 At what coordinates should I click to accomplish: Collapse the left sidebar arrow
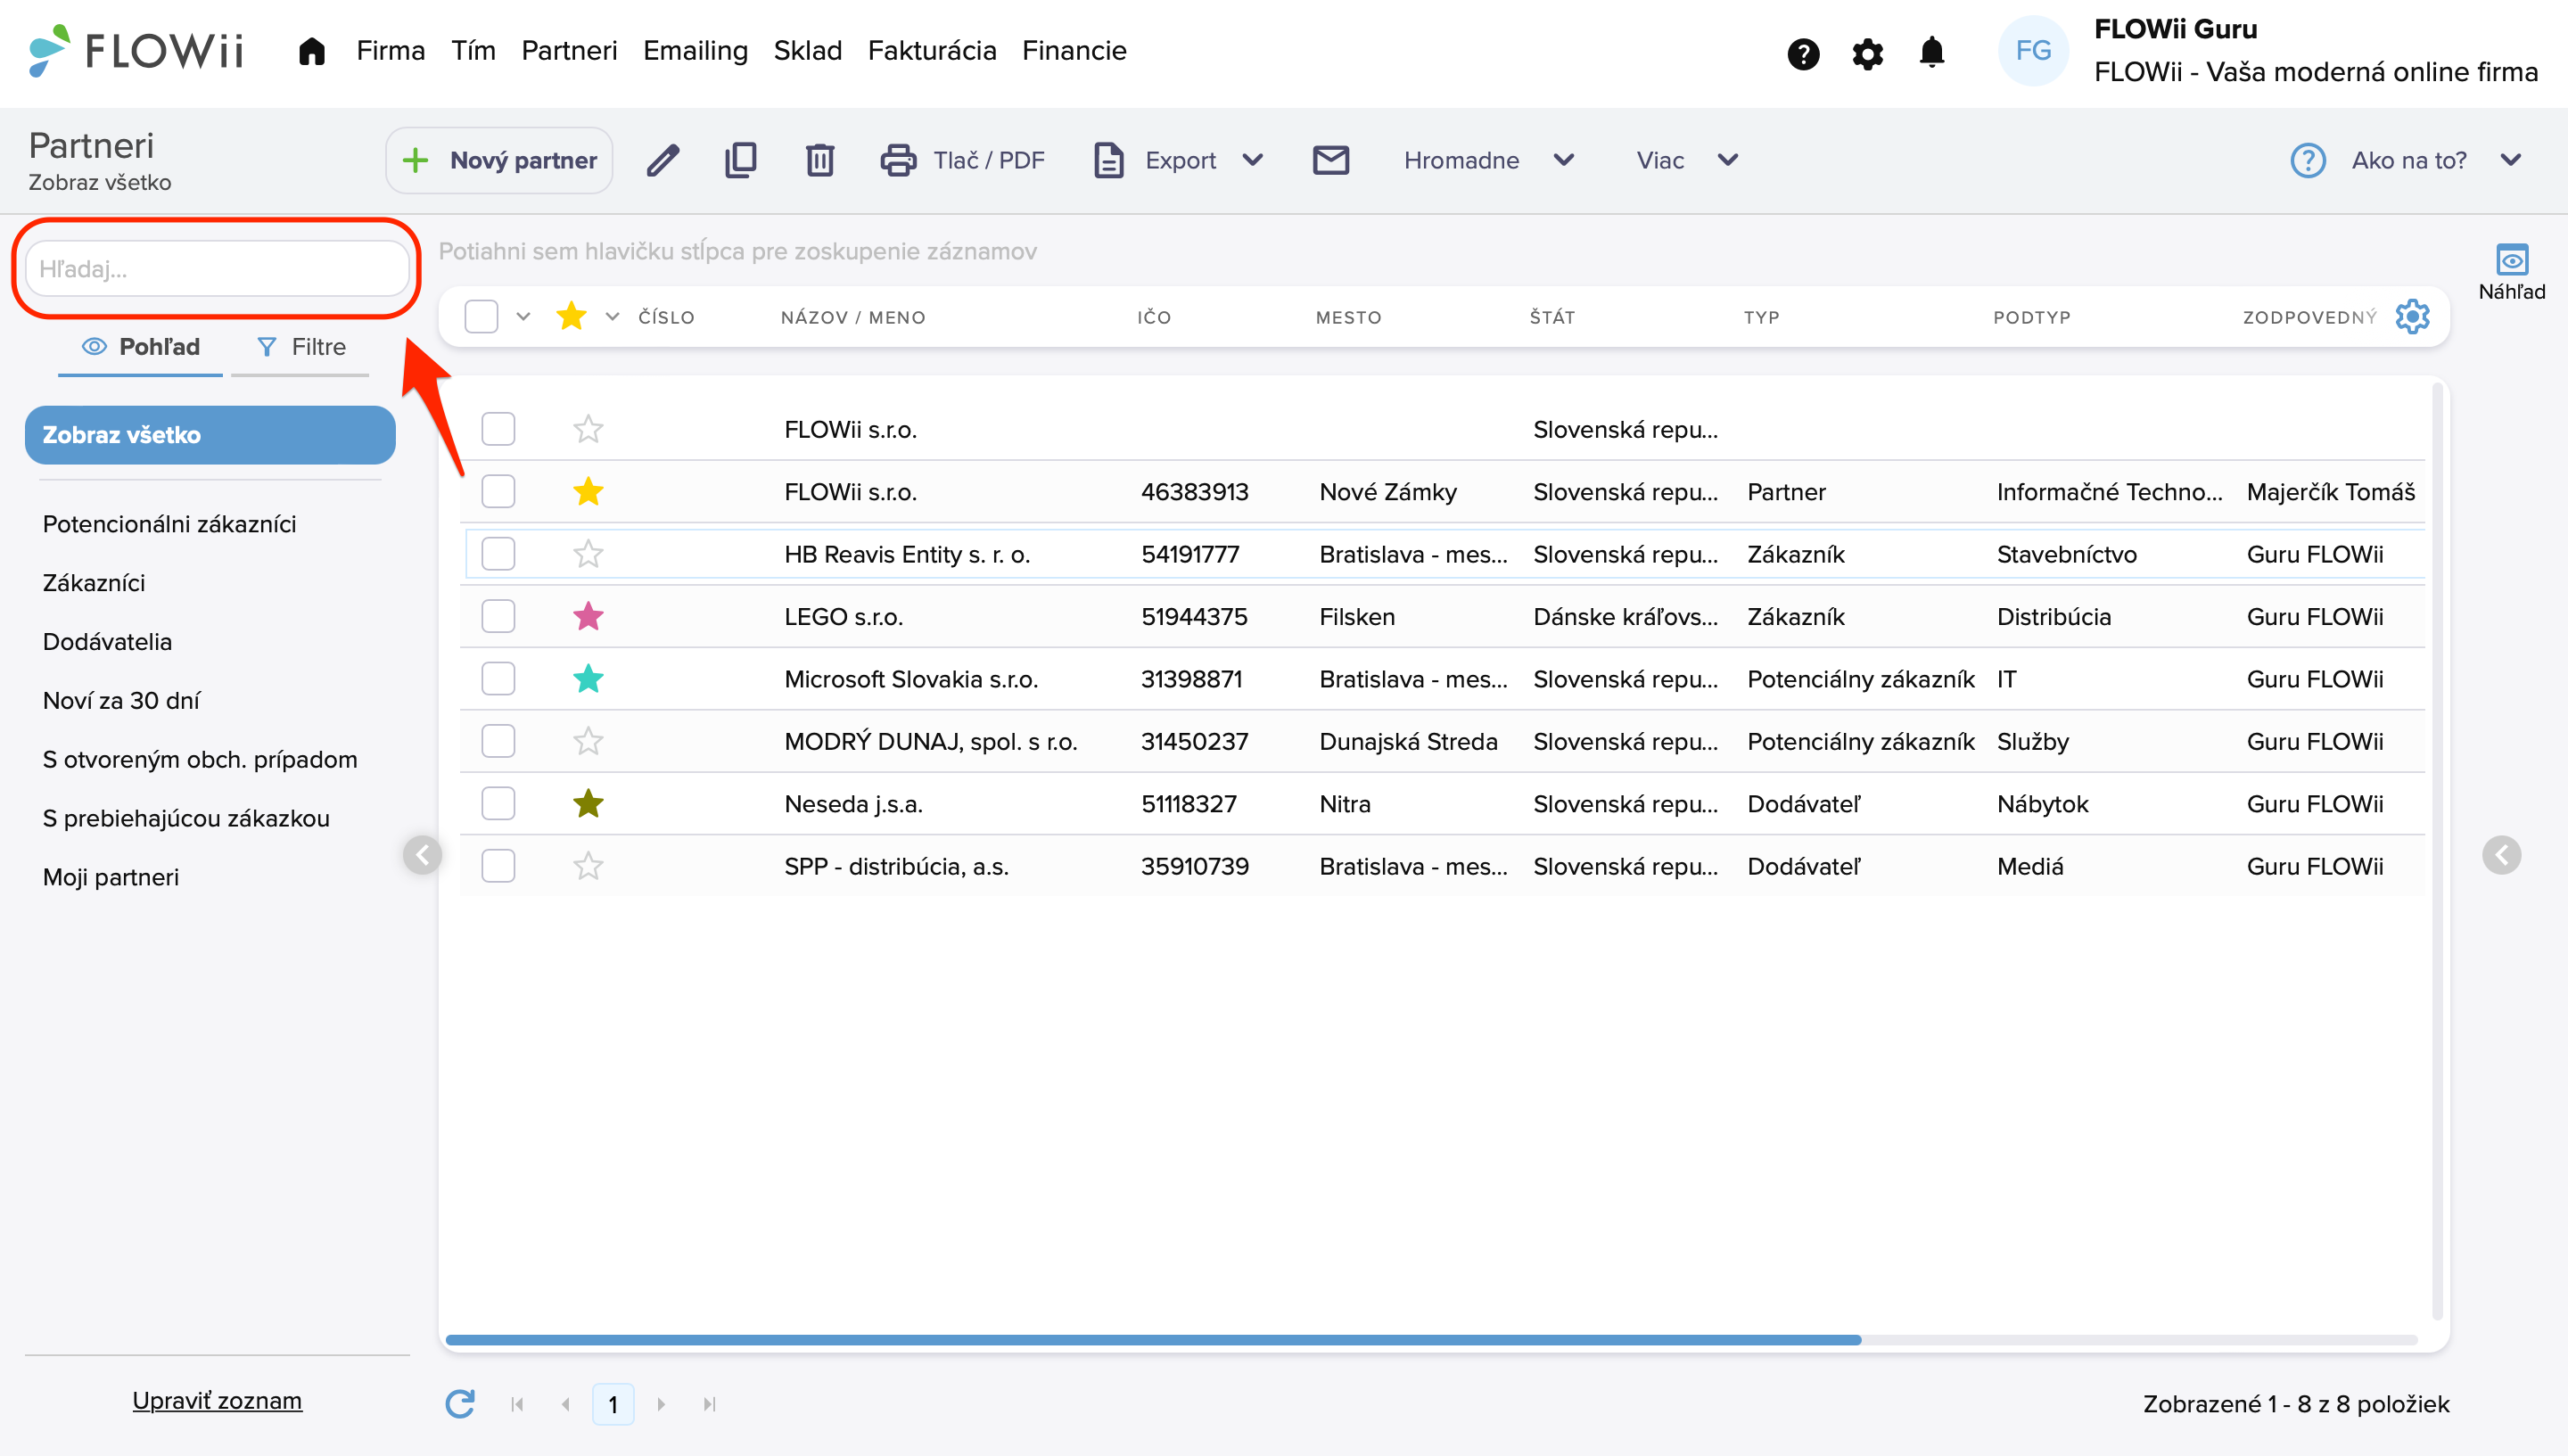[x=423, y=855]
